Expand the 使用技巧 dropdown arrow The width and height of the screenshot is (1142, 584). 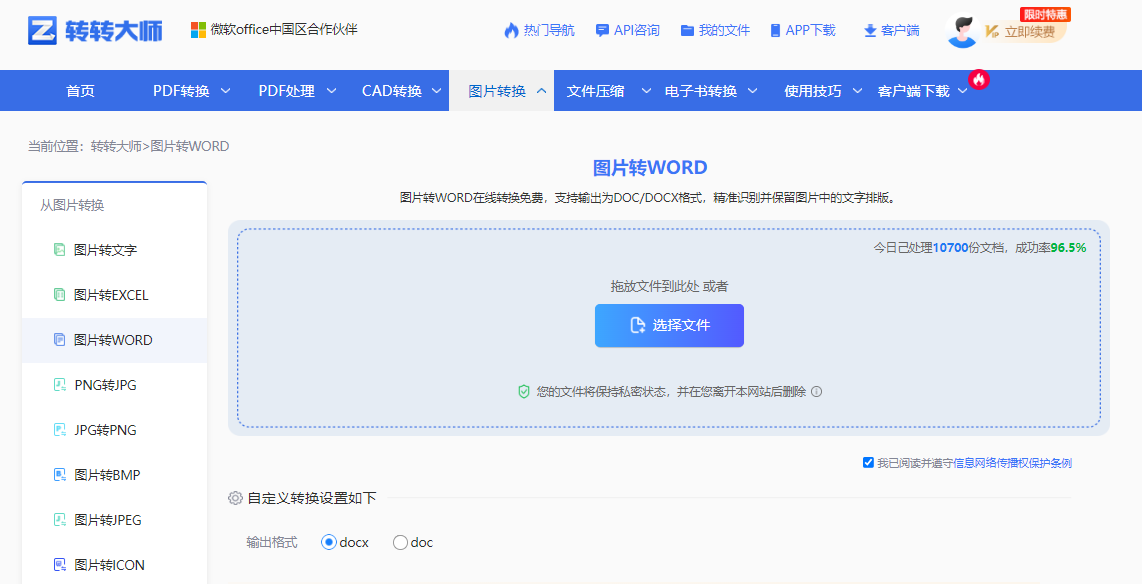click(857, 91)
